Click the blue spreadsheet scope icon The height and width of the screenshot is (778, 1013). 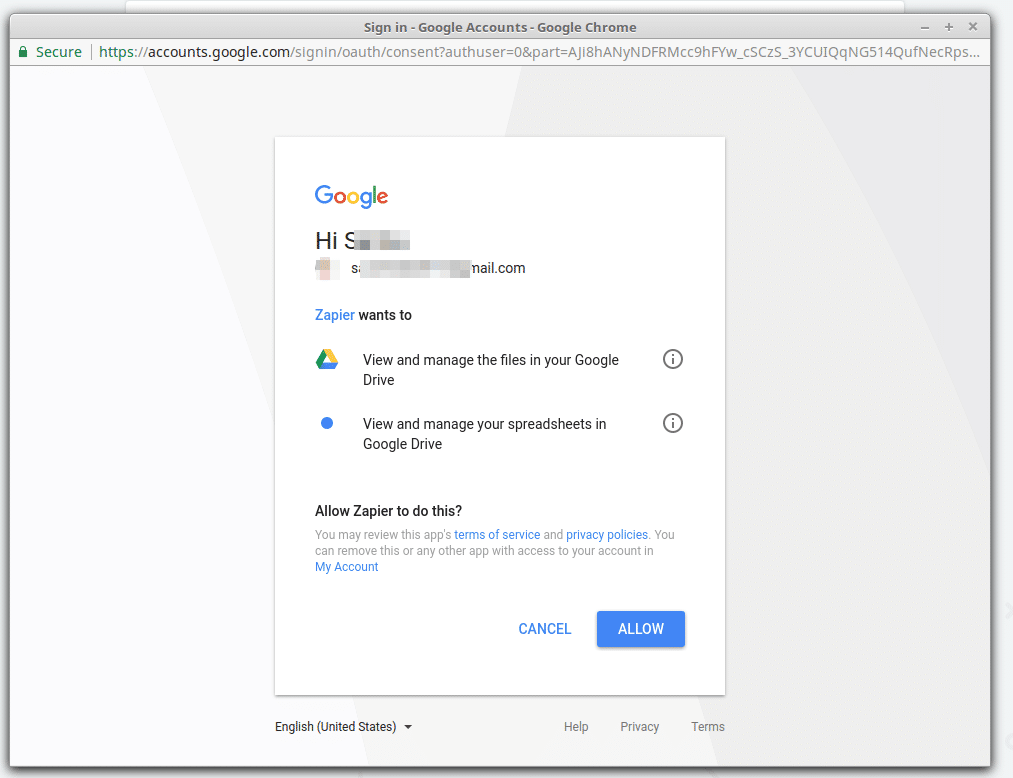tap(326, 422)
